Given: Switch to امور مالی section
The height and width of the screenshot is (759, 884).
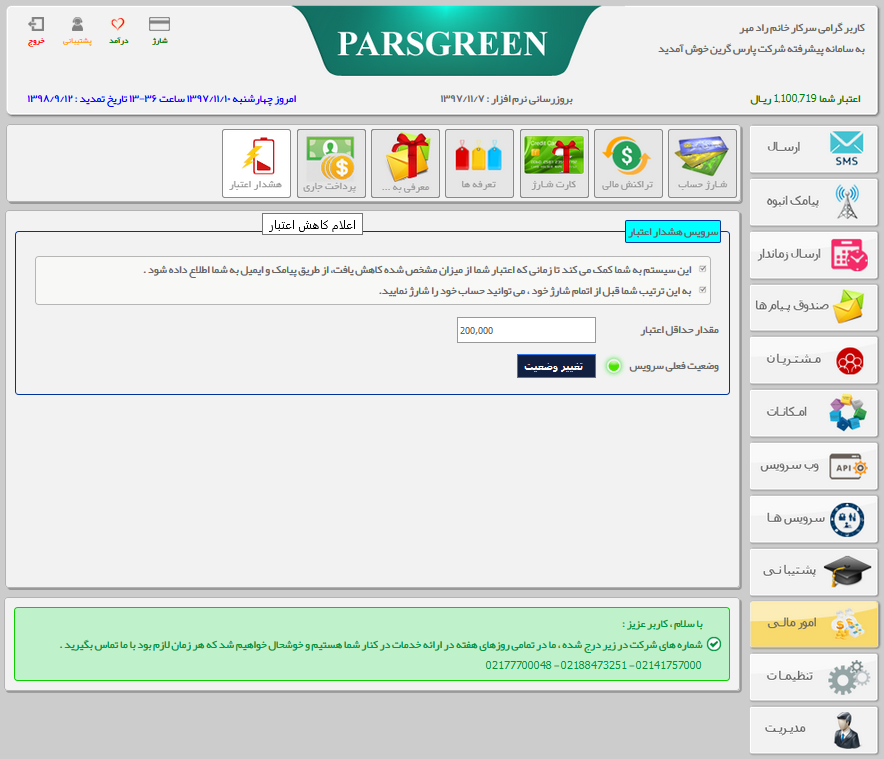Looking at the screenshot, I should click(x=813, y=624).
